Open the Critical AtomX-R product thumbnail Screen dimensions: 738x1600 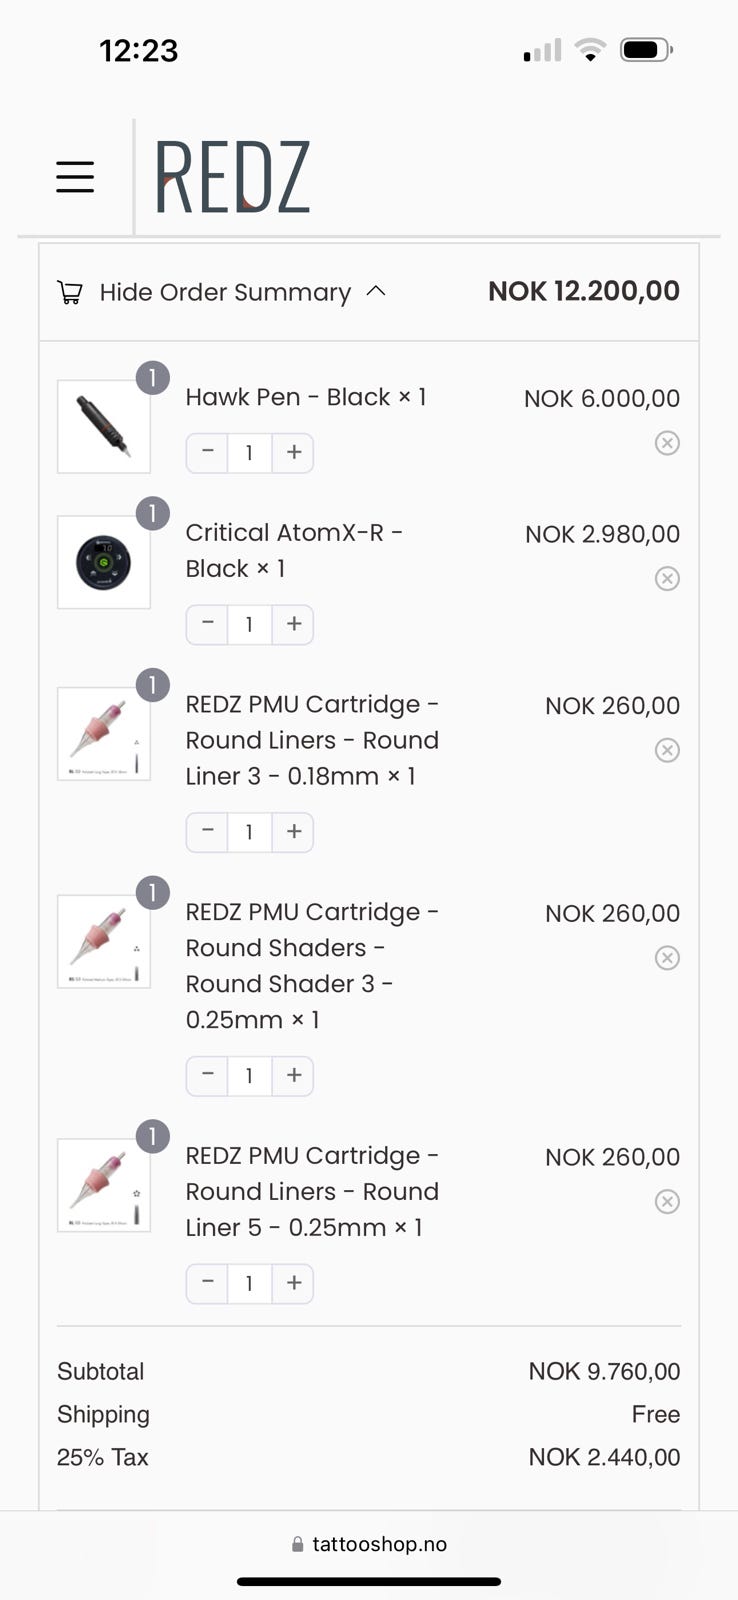click(104, 562)
